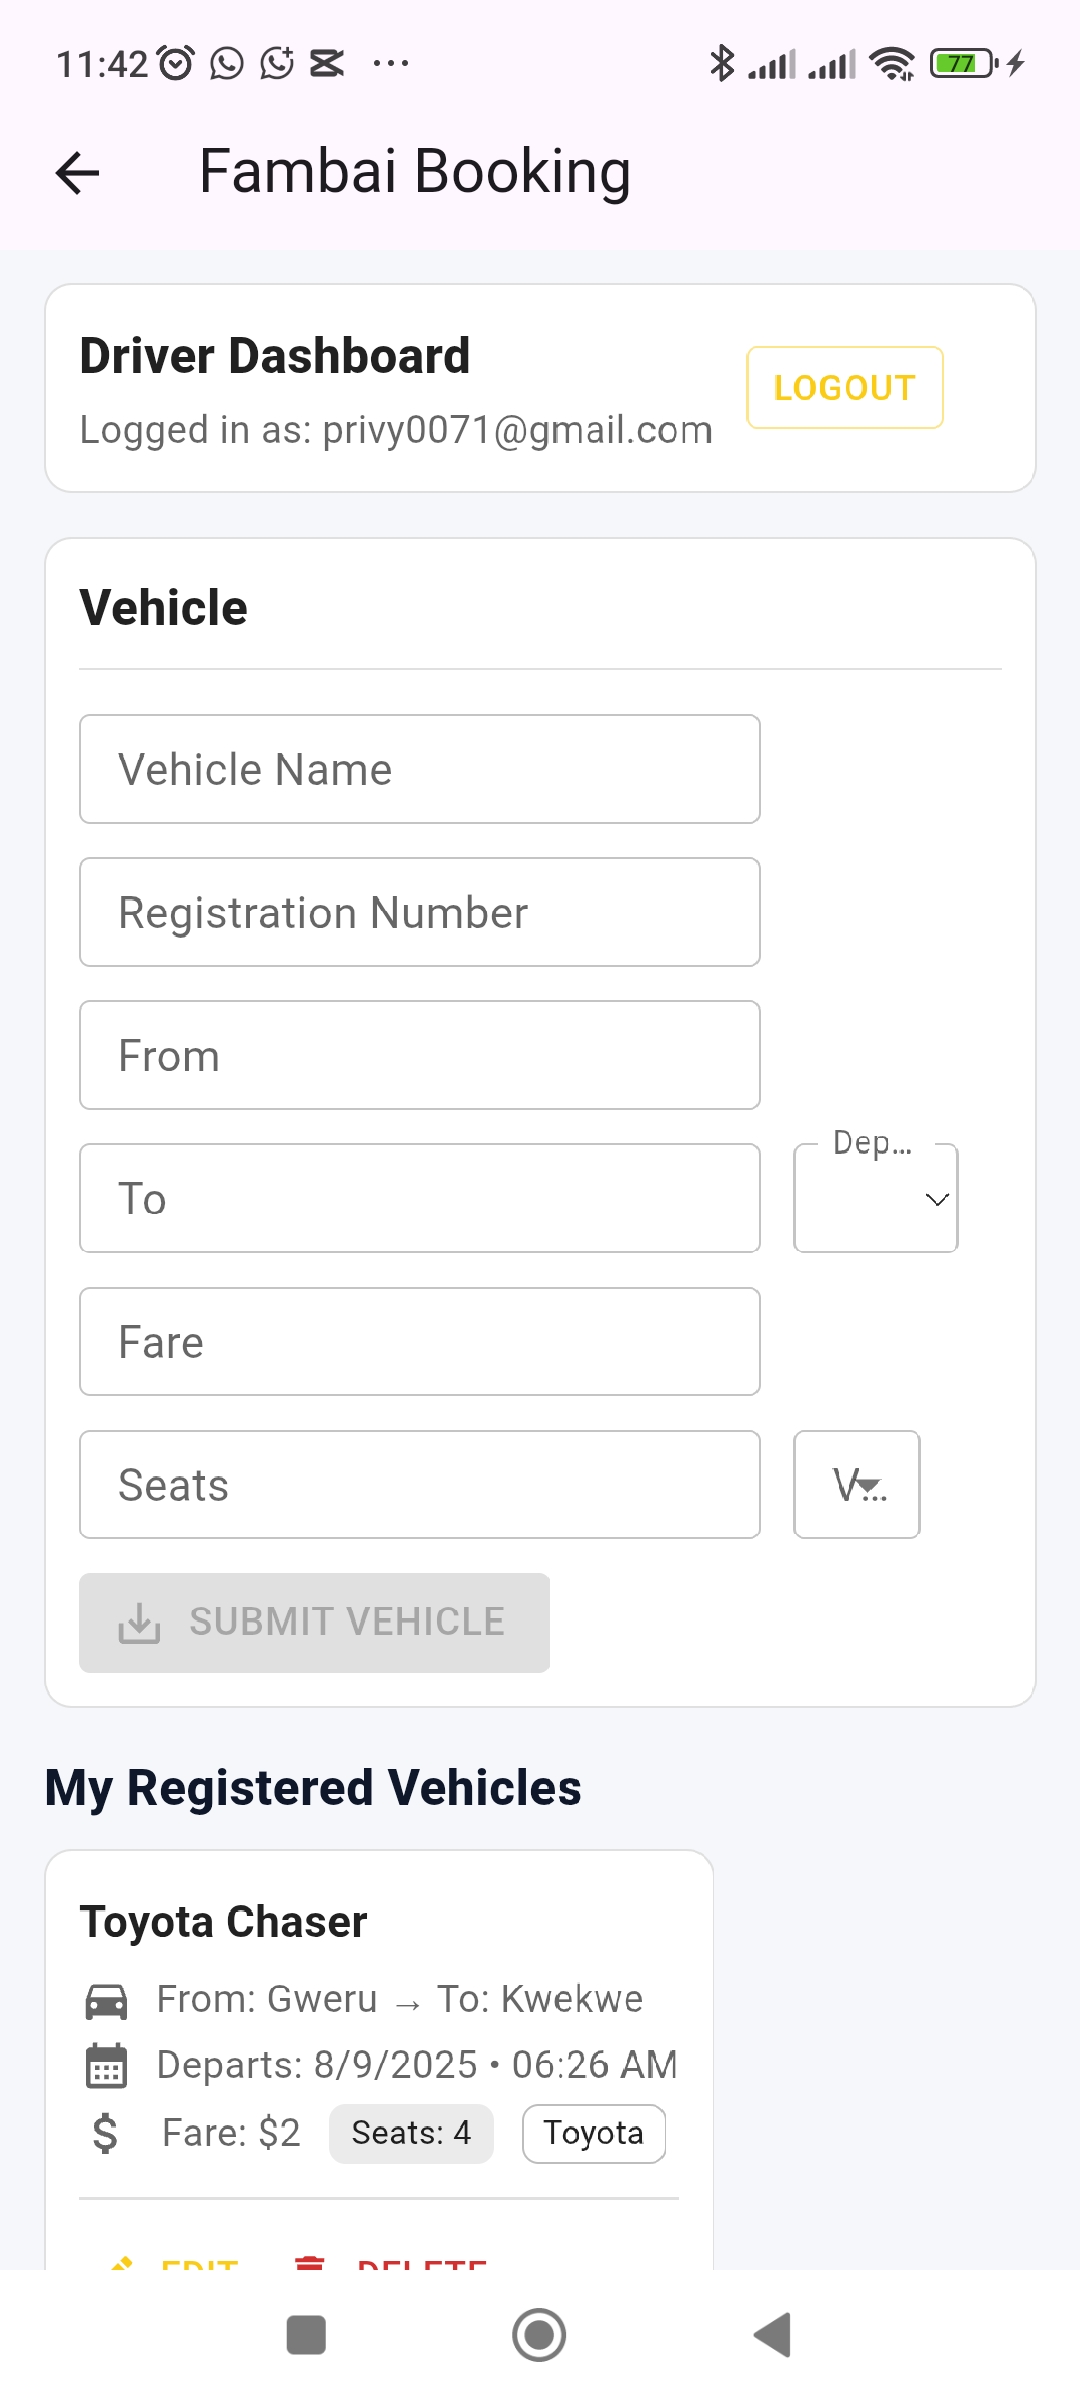Select the Seats input field
The width and height of the screenshot is (1080, 2400).
click(420, 1485)
